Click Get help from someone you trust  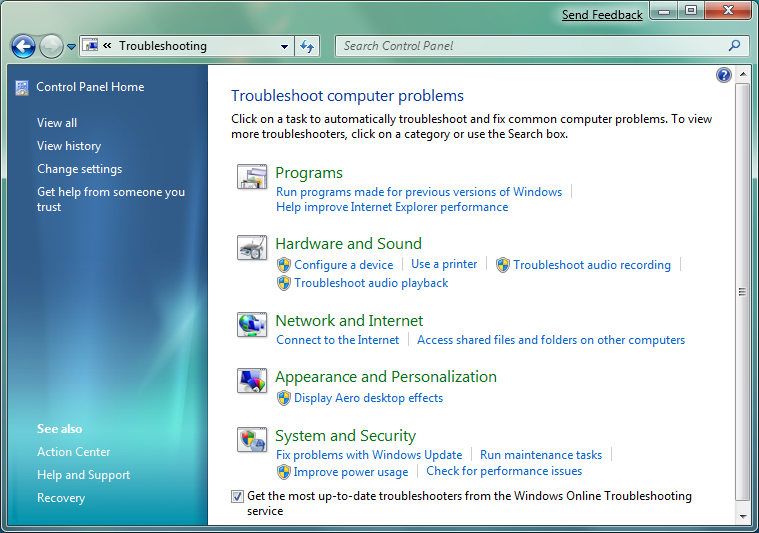click(111, 199)
